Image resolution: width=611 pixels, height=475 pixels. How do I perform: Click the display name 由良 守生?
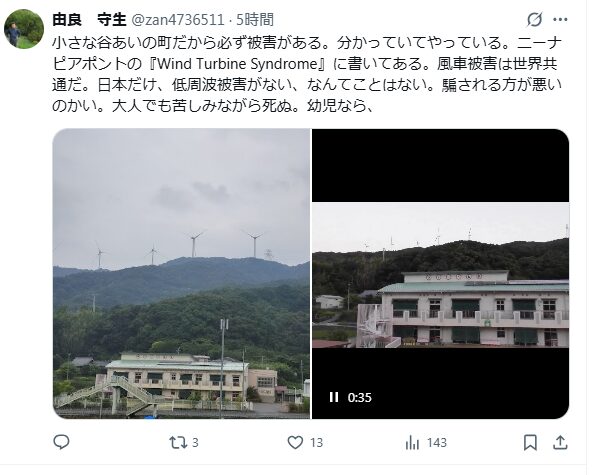point(89,19)
